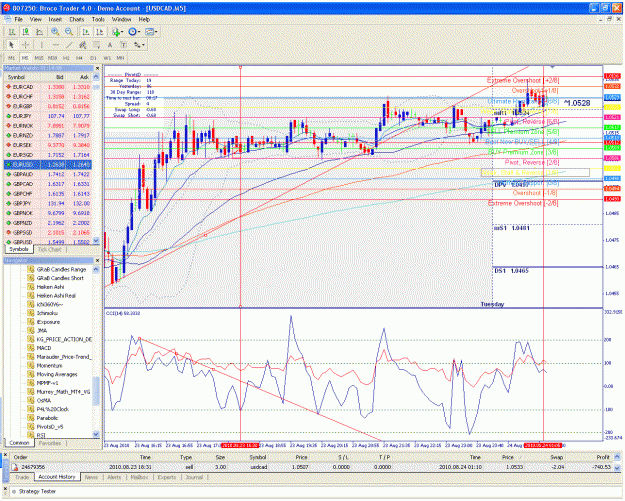The height and width of the screenshot is (501, 625).
Task: Select the Fibonacci retracement tool
Action: coord(96,45)
